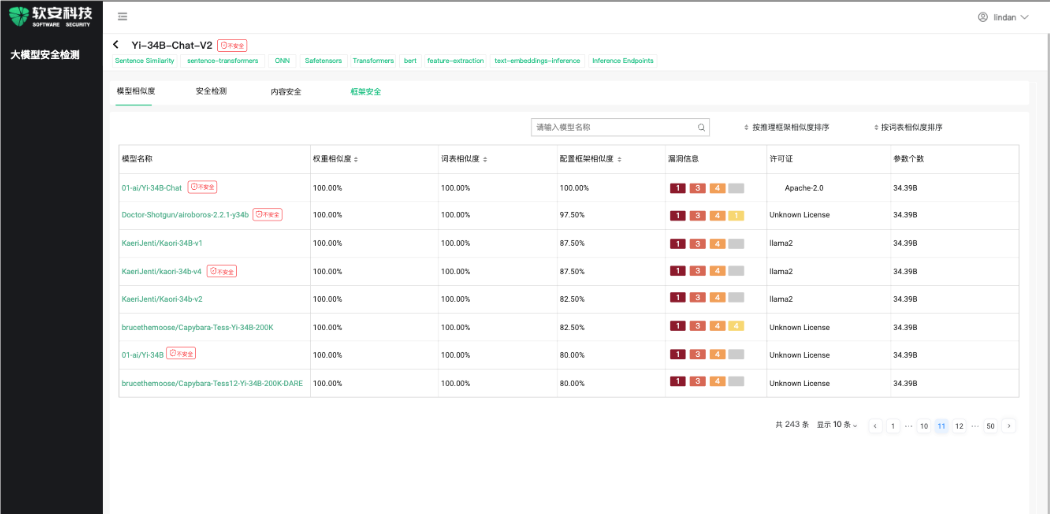This screenshot has height=514, width=1050.
Task: Go to page 12 in pagination
Action: tap(960, 426)
